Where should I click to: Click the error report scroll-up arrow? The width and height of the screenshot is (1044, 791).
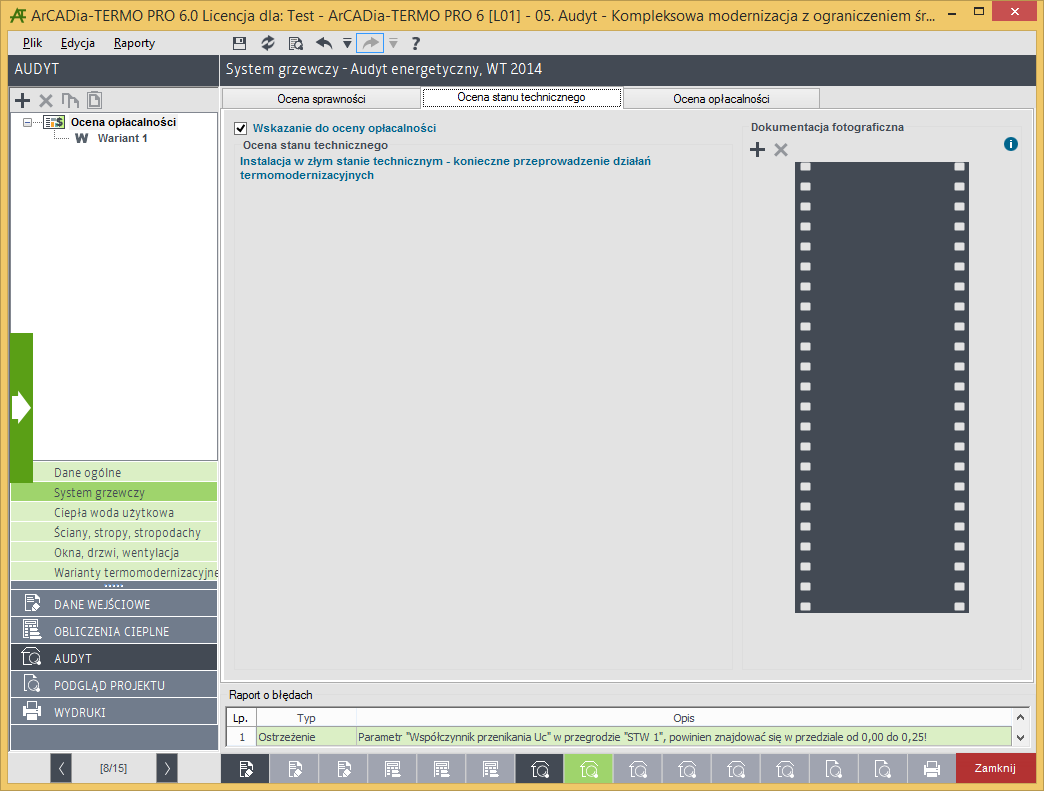[1020, 717]
